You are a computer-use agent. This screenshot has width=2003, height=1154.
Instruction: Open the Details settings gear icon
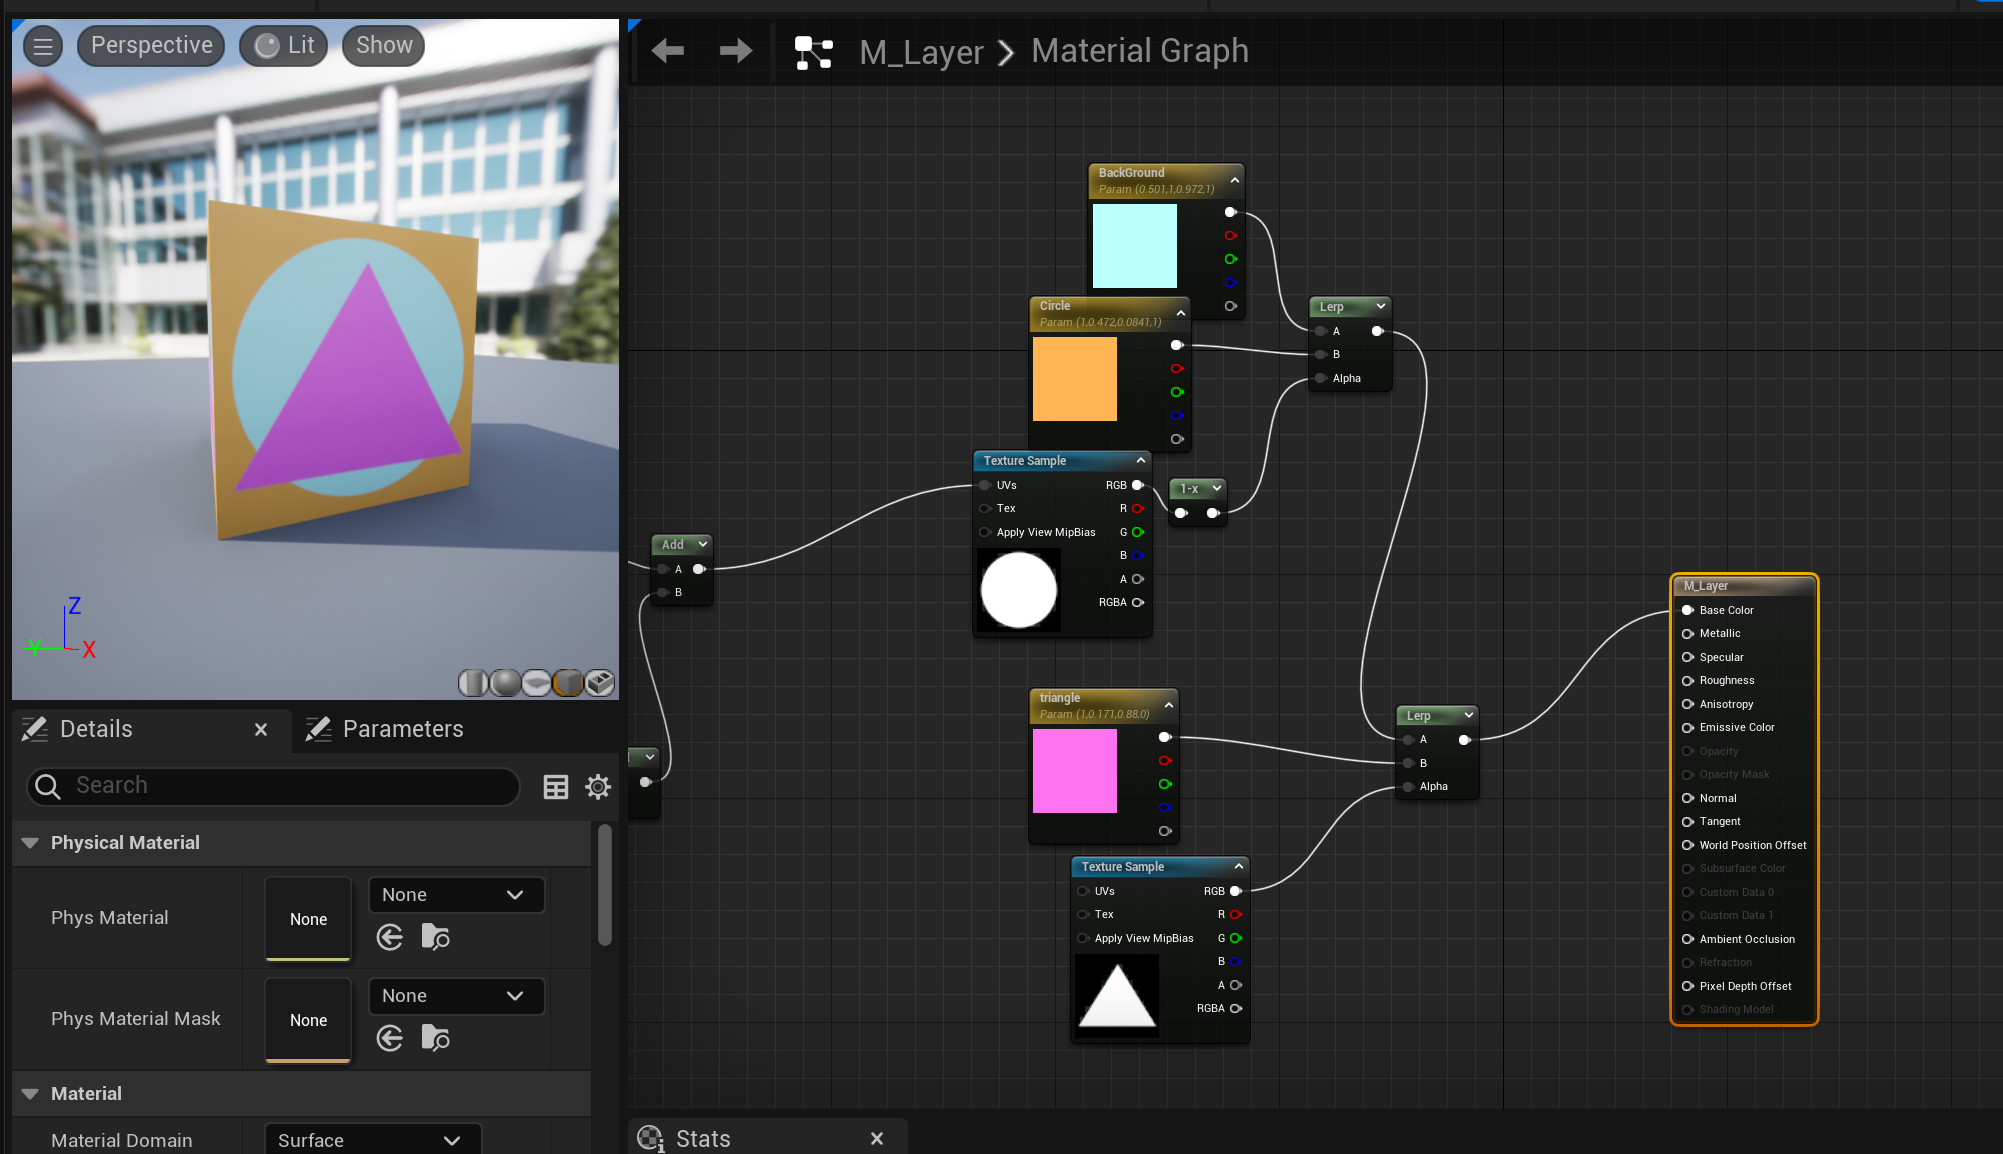[598, 787]
